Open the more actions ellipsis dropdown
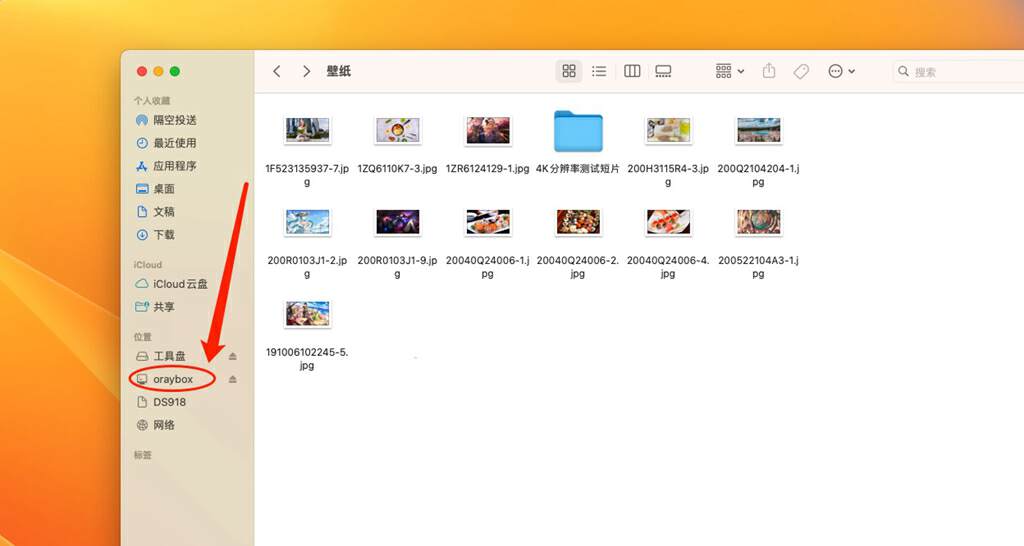Viewport: 1024px width, 546px height. tap(841, 71)
